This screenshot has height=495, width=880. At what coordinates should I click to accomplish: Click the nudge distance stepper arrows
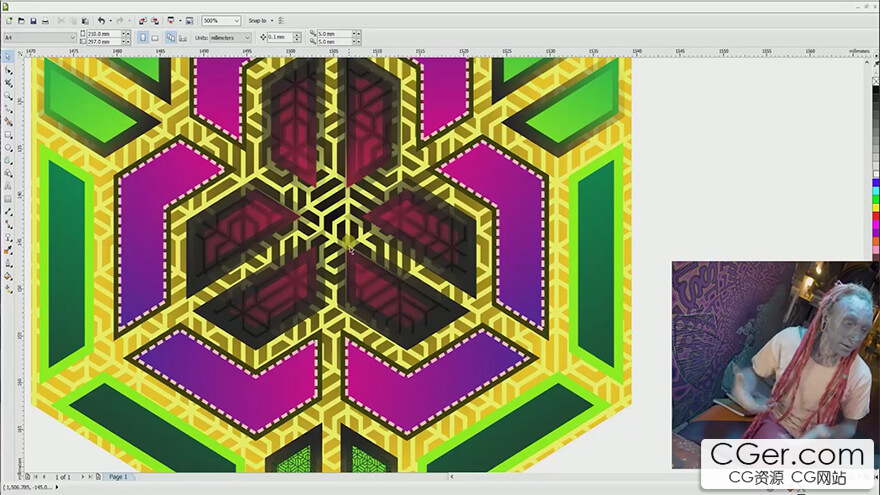coord(297,37)
